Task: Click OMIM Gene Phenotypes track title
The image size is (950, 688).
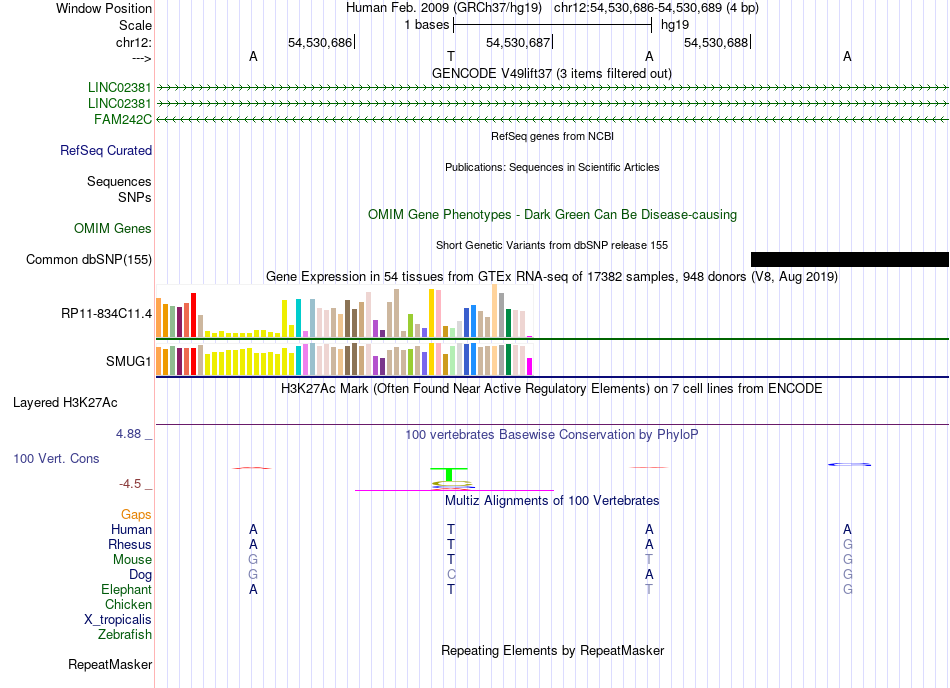Action: point(552,214)
